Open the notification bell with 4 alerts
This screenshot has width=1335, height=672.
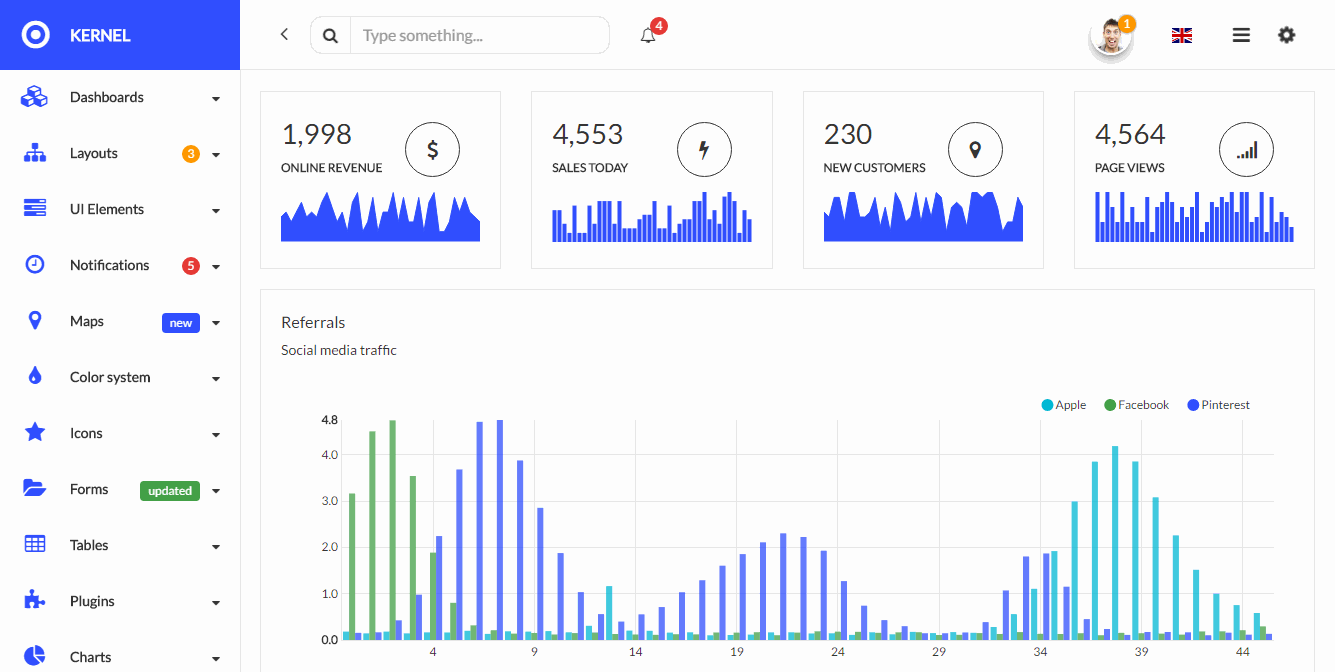click(647, 34)
